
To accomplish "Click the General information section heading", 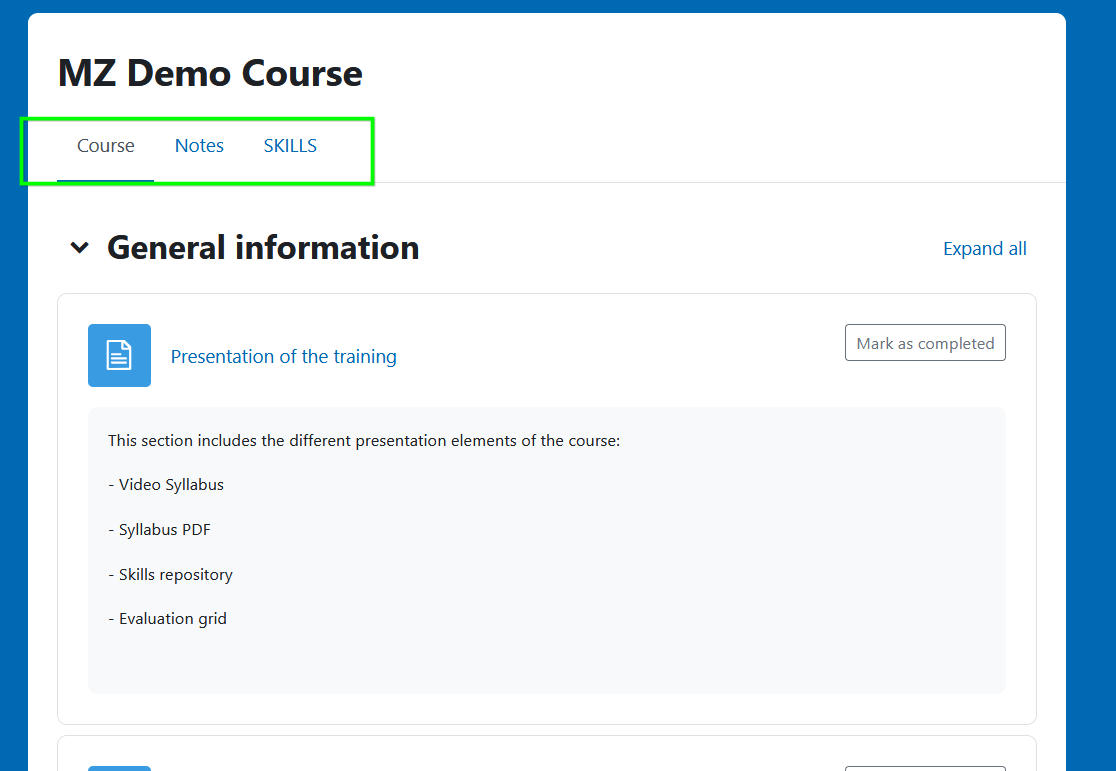I will [x=263, y=248].
